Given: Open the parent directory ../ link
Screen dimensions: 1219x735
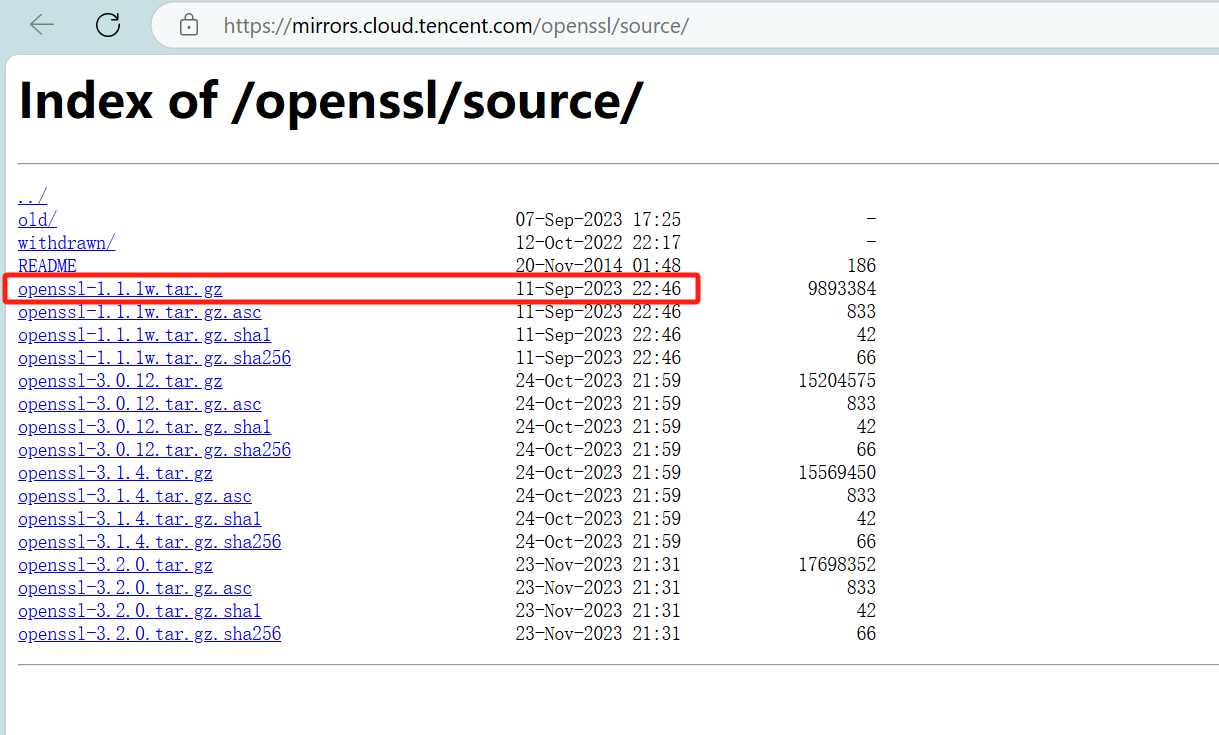Looking at the screenshot, I should click(x=32, y=197).
